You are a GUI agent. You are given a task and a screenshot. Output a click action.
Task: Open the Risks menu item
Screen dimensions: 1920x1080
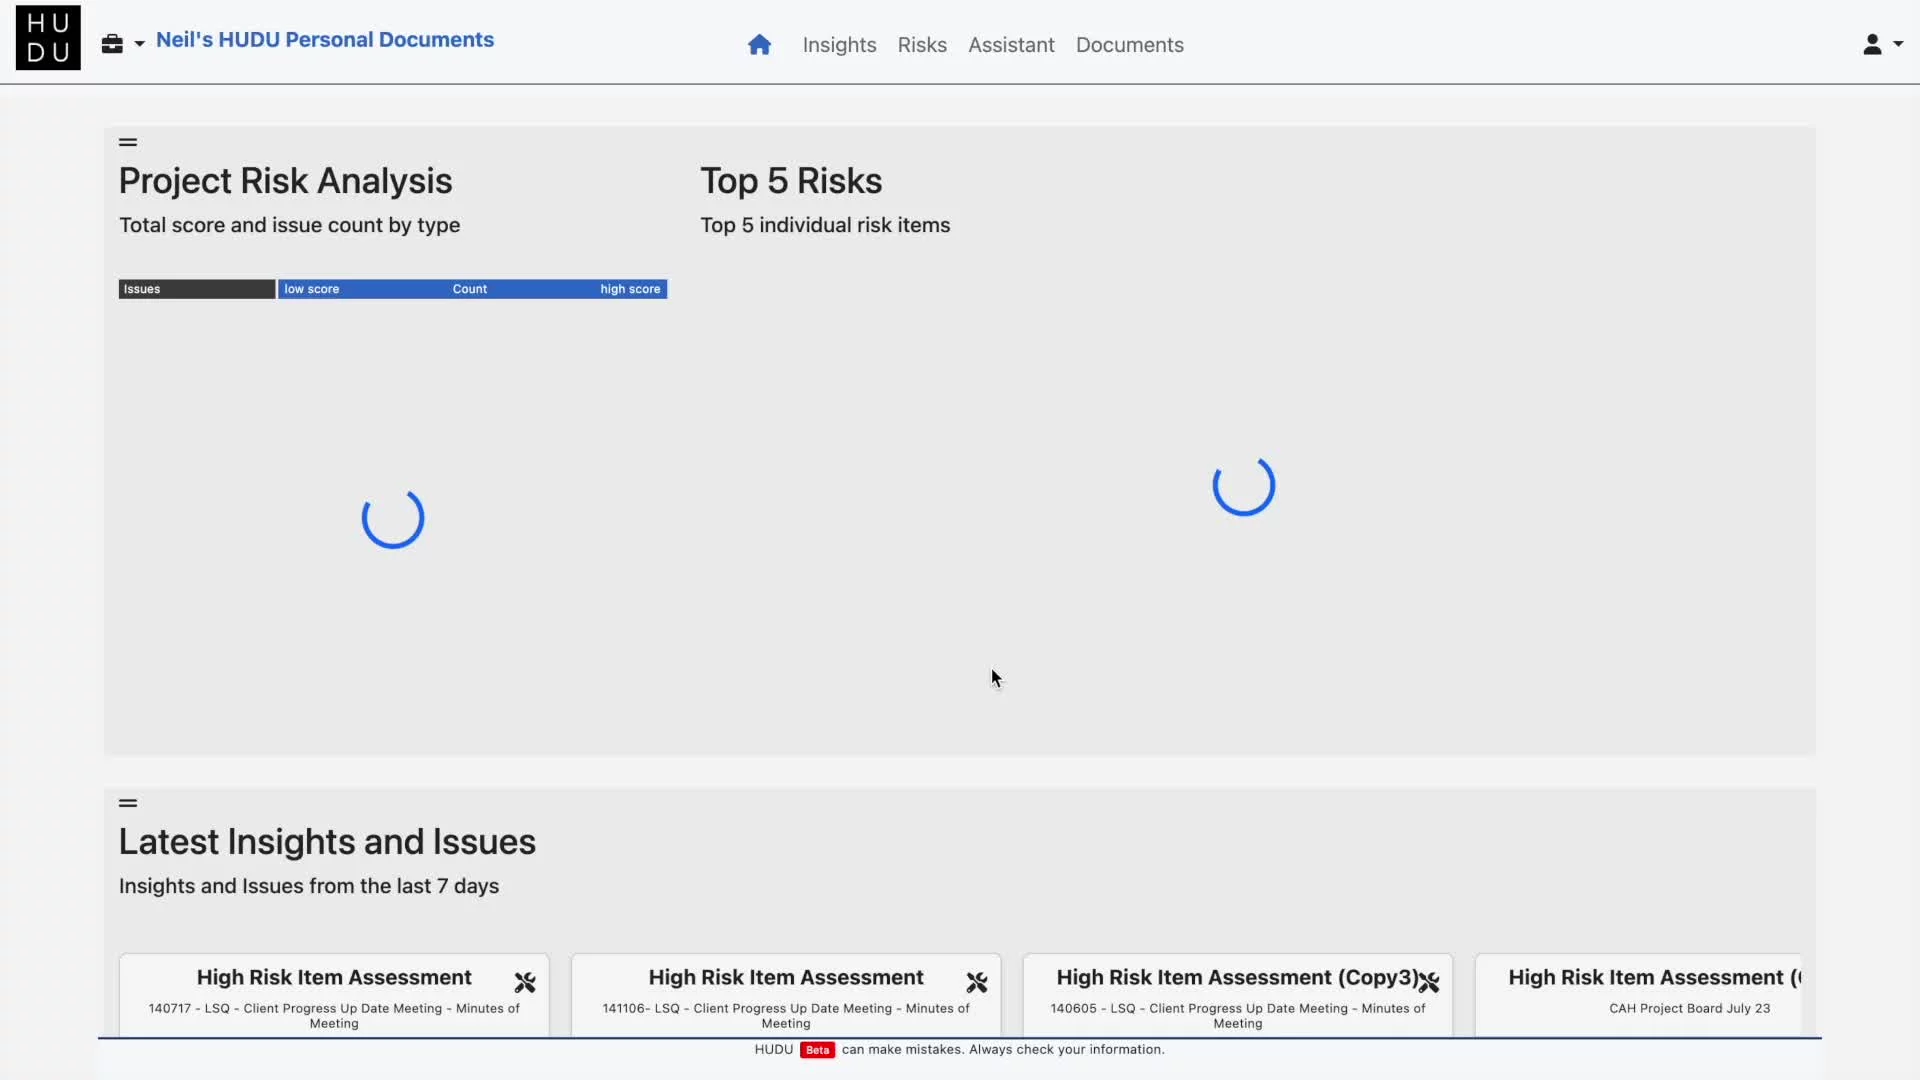[921, 45]
